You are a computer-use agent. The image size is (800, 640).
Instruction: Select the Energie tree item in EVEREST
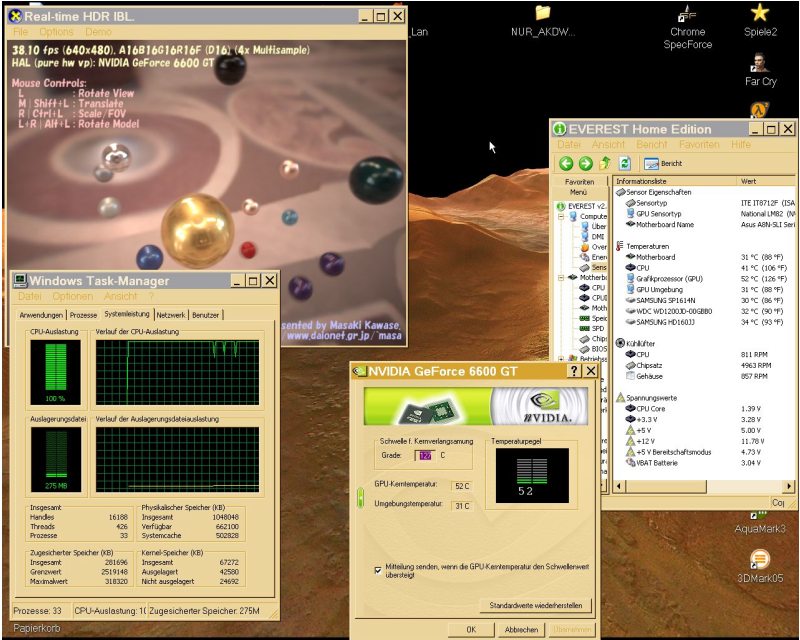[594, 257]
